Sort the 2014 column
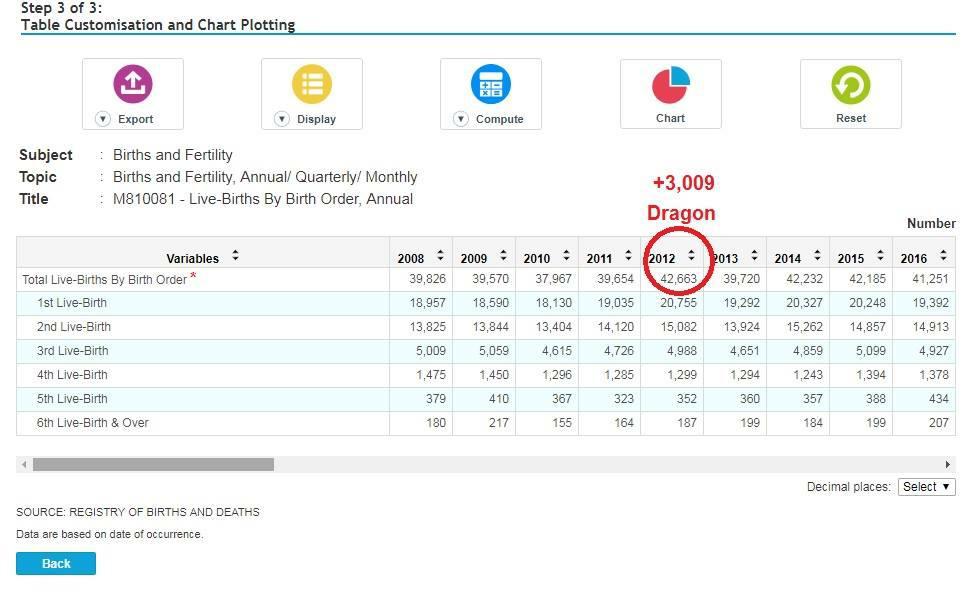The image size is (976, 593). pyautogui.click(x=817, y=255)
